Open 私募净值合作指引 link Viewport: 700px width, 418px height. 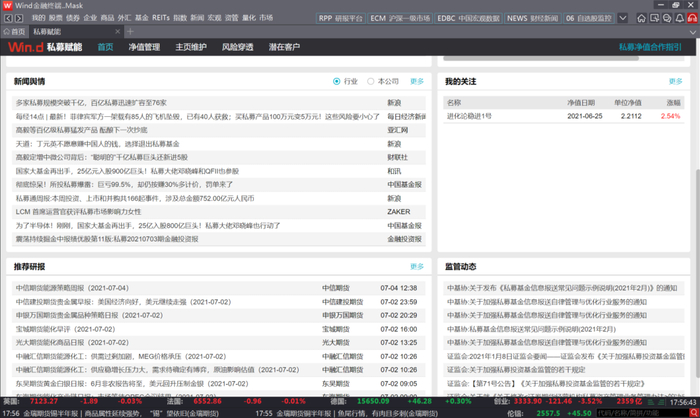[650, 47]
